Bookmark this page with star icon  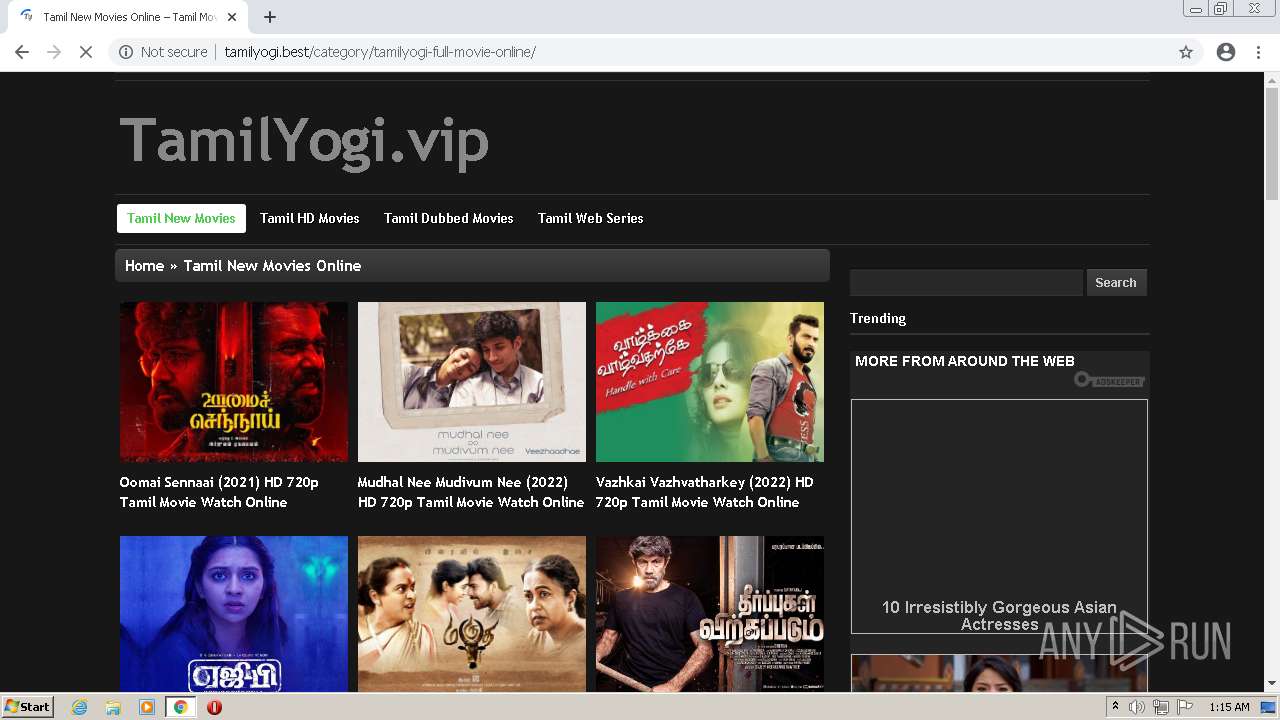[x=1186, y=52]
